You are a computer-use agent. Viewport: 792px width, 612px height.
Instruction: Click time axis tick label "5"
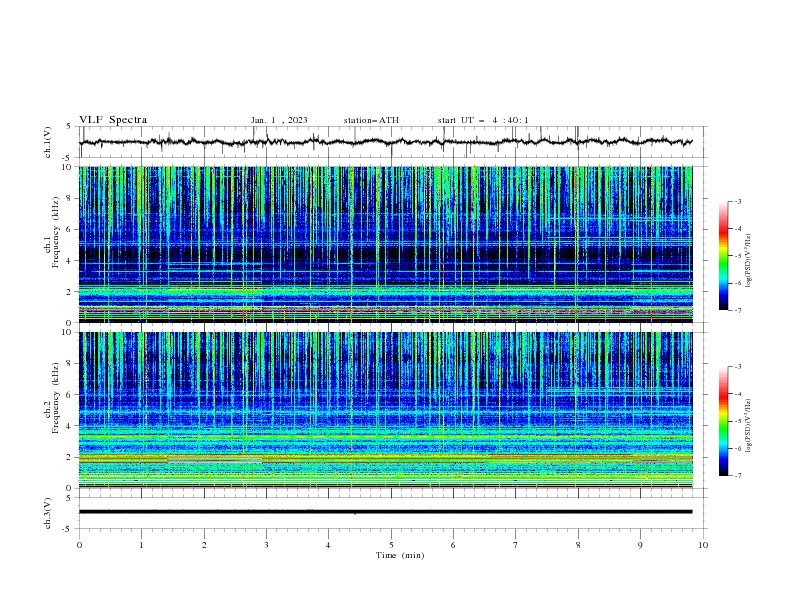(x=391, y=545)
